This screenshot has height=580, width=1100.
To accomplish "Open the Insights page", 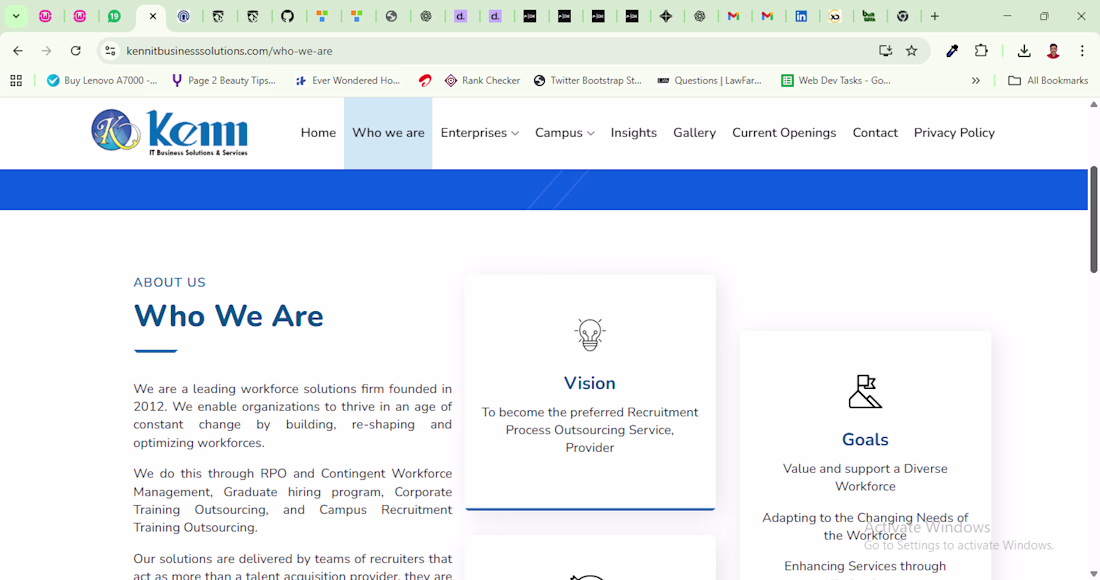I will coord(633,133).
